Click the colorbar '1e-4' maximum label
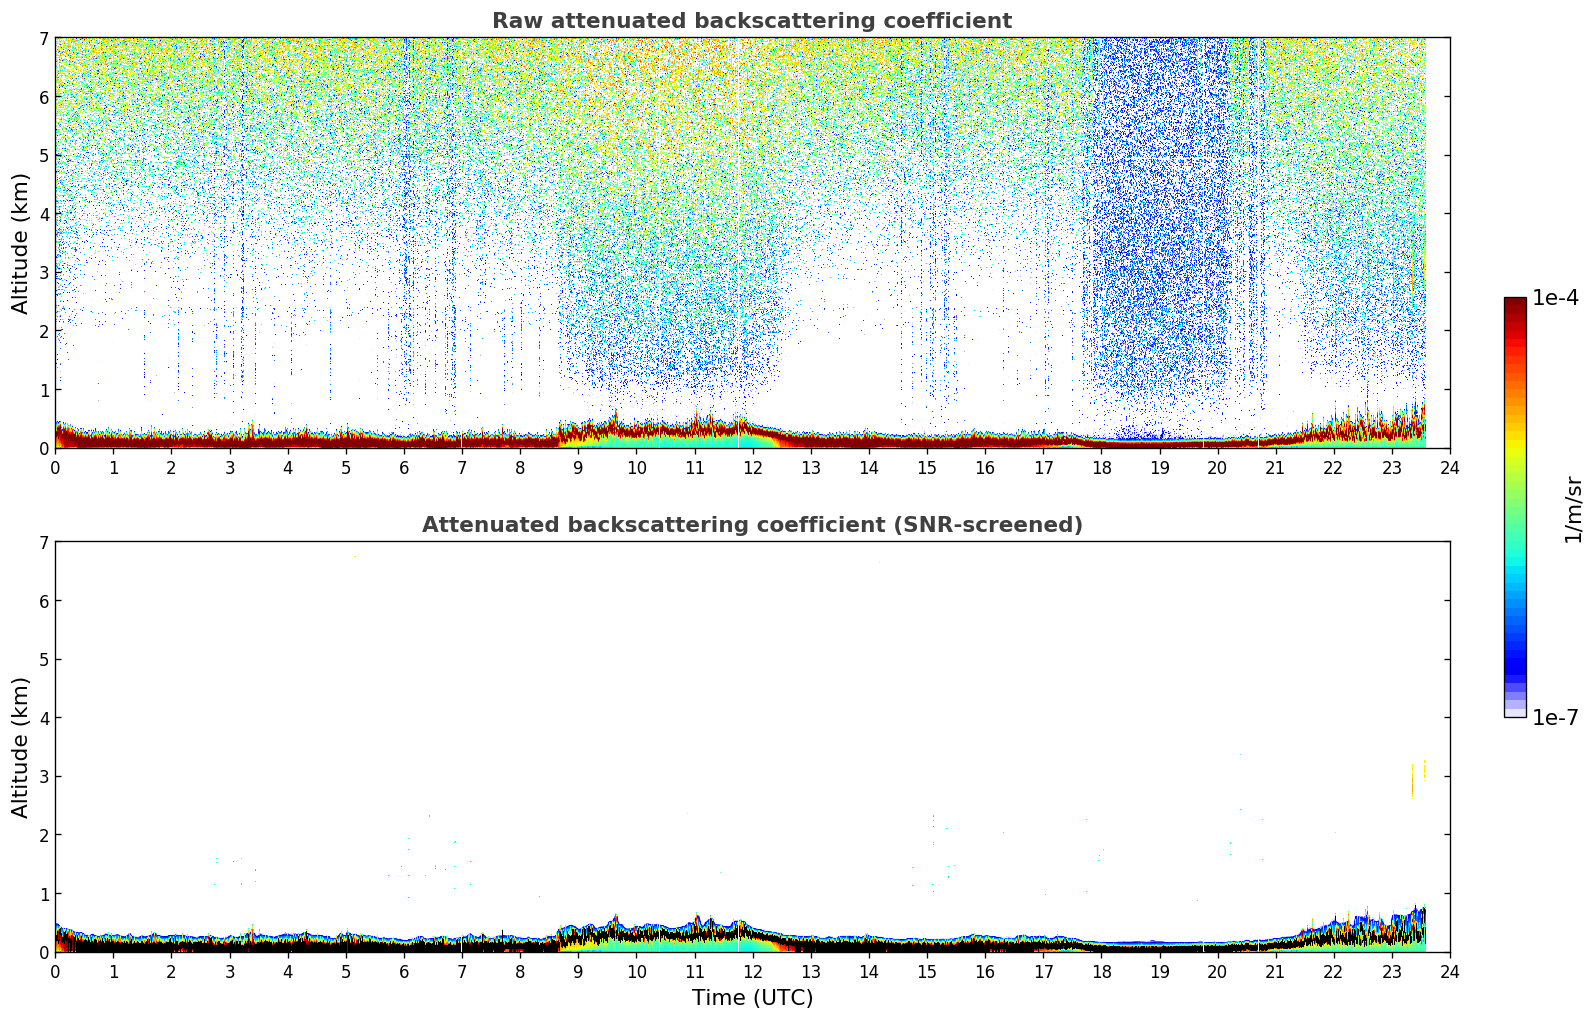This screenshot has width=1595, height=1020. 1555,298
